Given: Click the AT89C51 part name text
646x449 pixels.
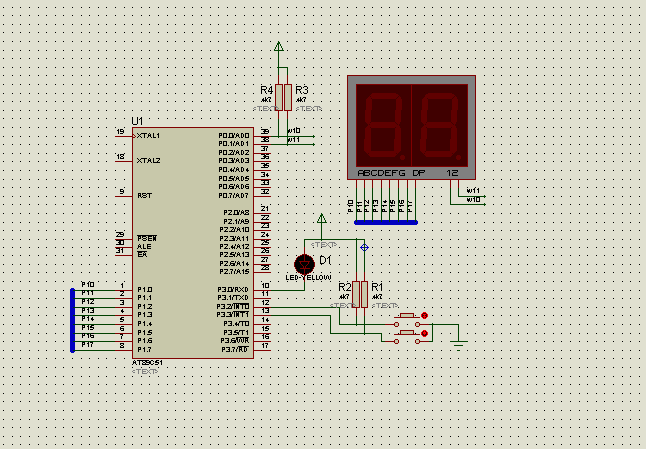Looking at the screenshot, I should (147, 363).
